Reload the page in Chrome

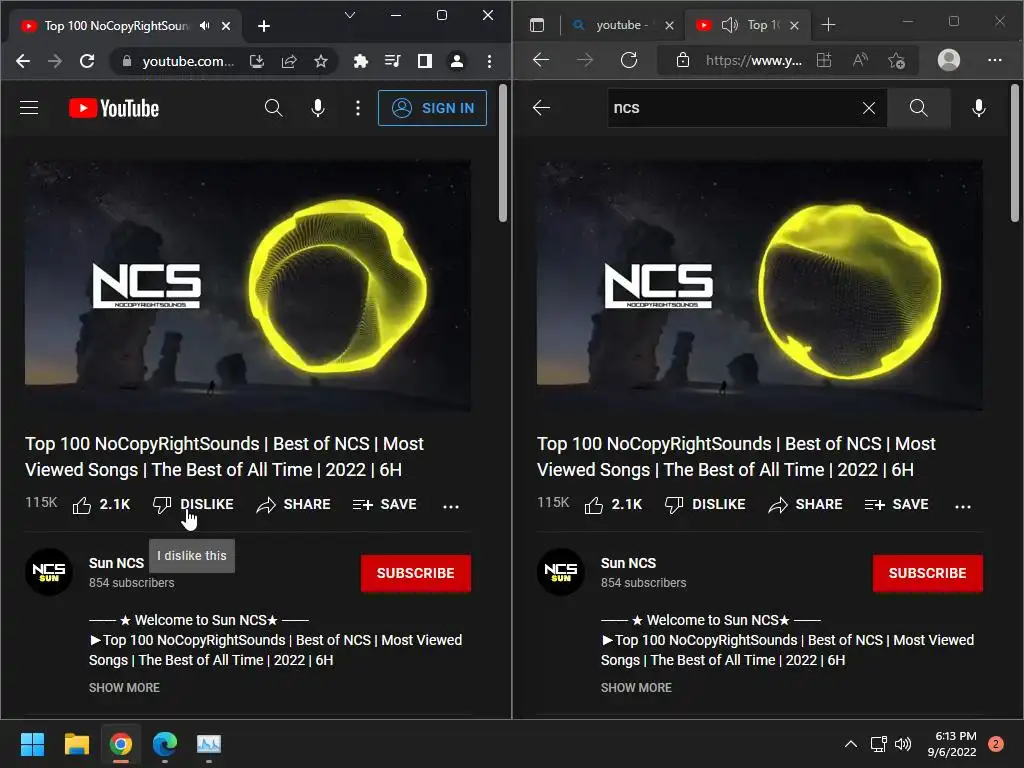click(x=87, y=61)
